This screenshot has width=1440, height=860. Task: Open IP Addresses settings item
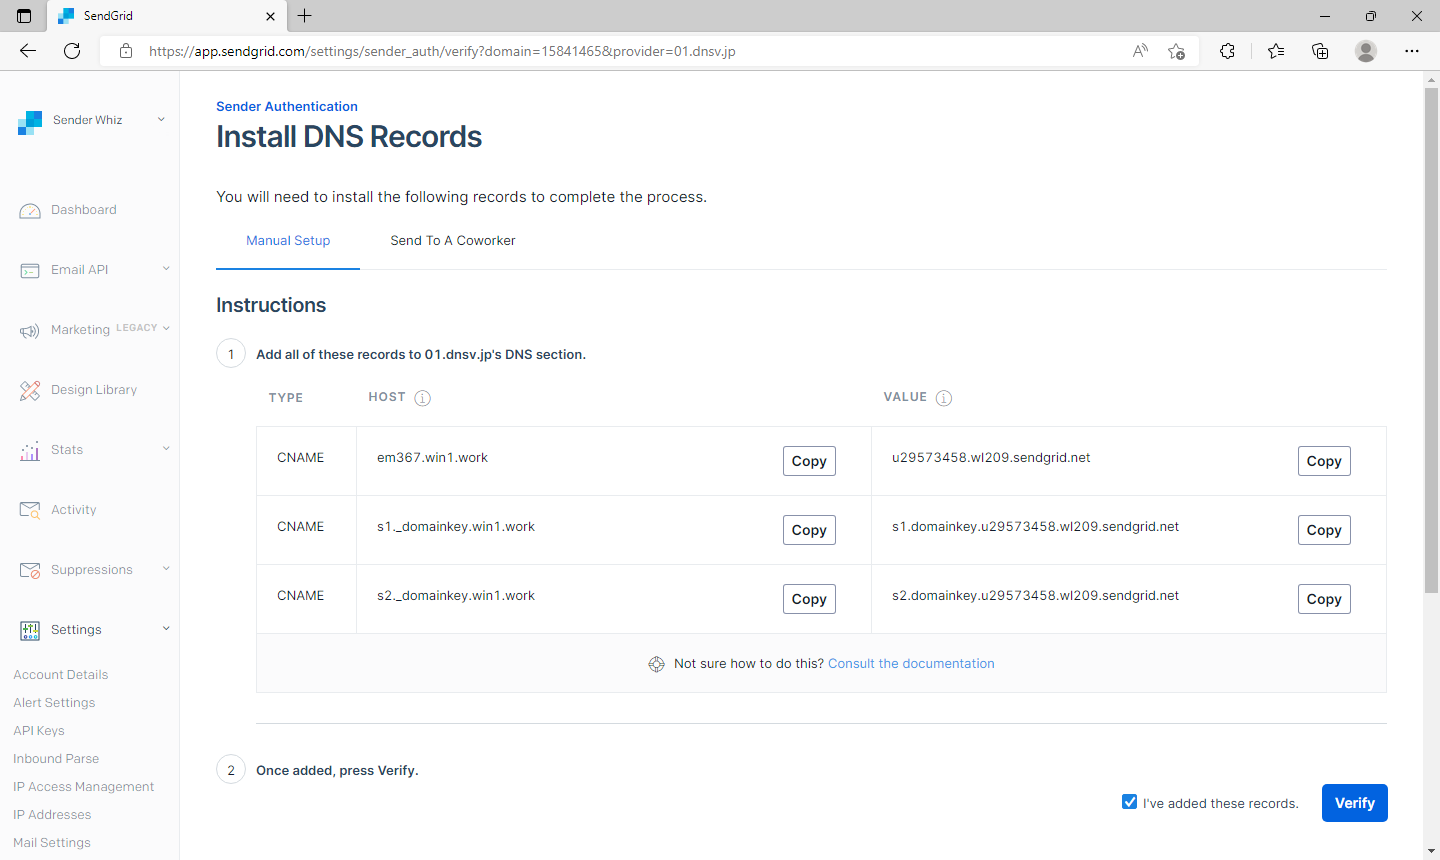click(52, 815)
